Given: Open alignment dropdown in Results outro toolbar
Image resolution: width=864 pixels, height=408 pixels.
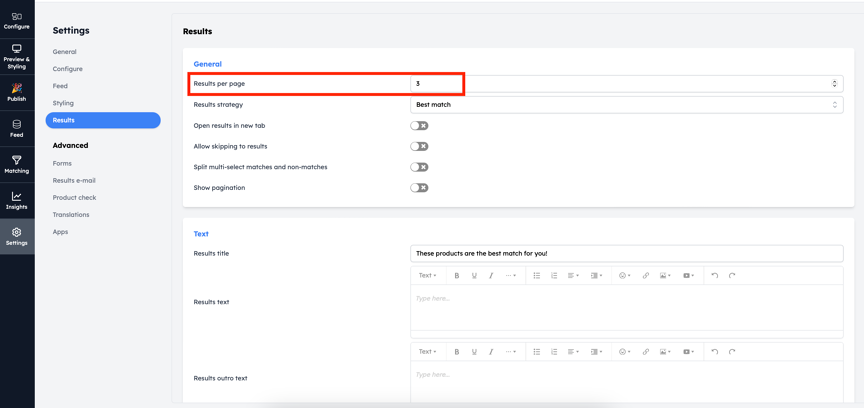Looking at the screenshot, I should [x=573, y=352].
